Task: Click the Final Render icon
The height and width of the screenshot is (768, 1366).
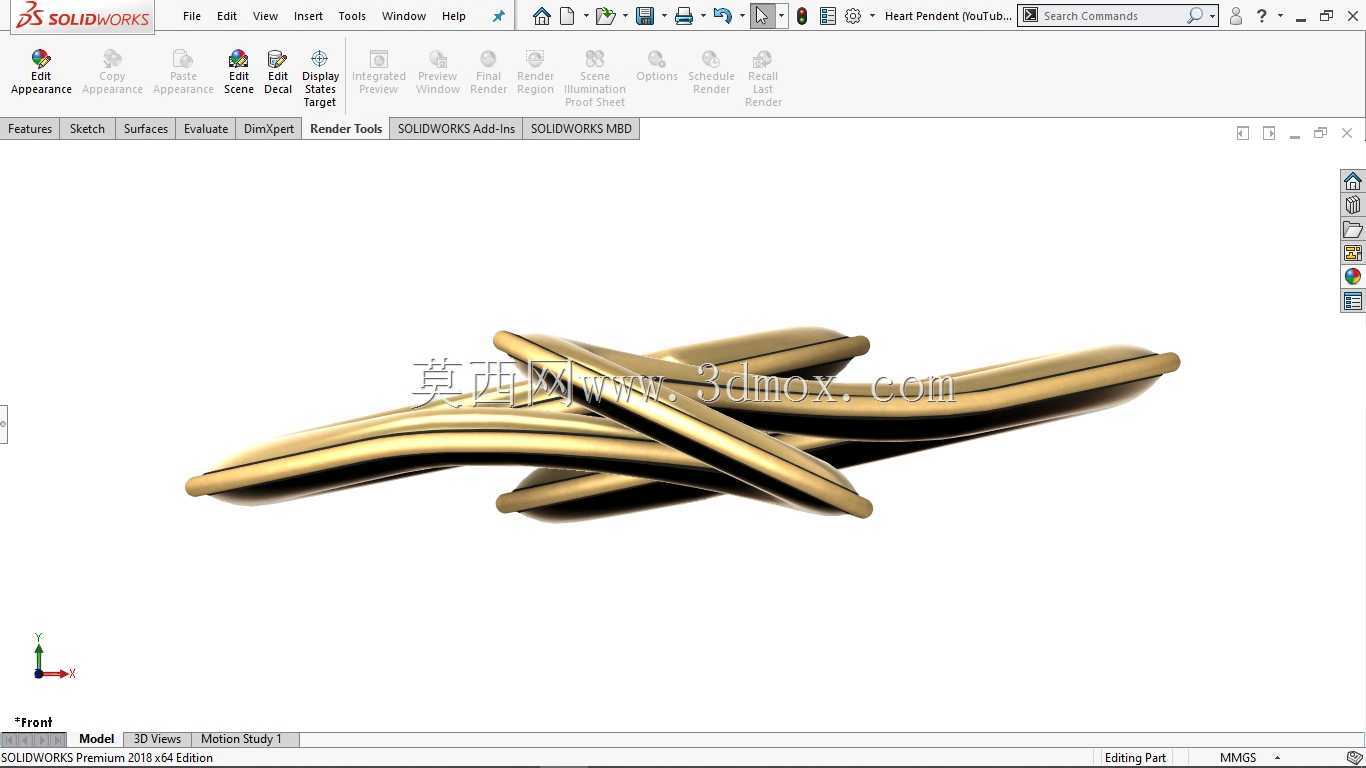Action: 488,59
